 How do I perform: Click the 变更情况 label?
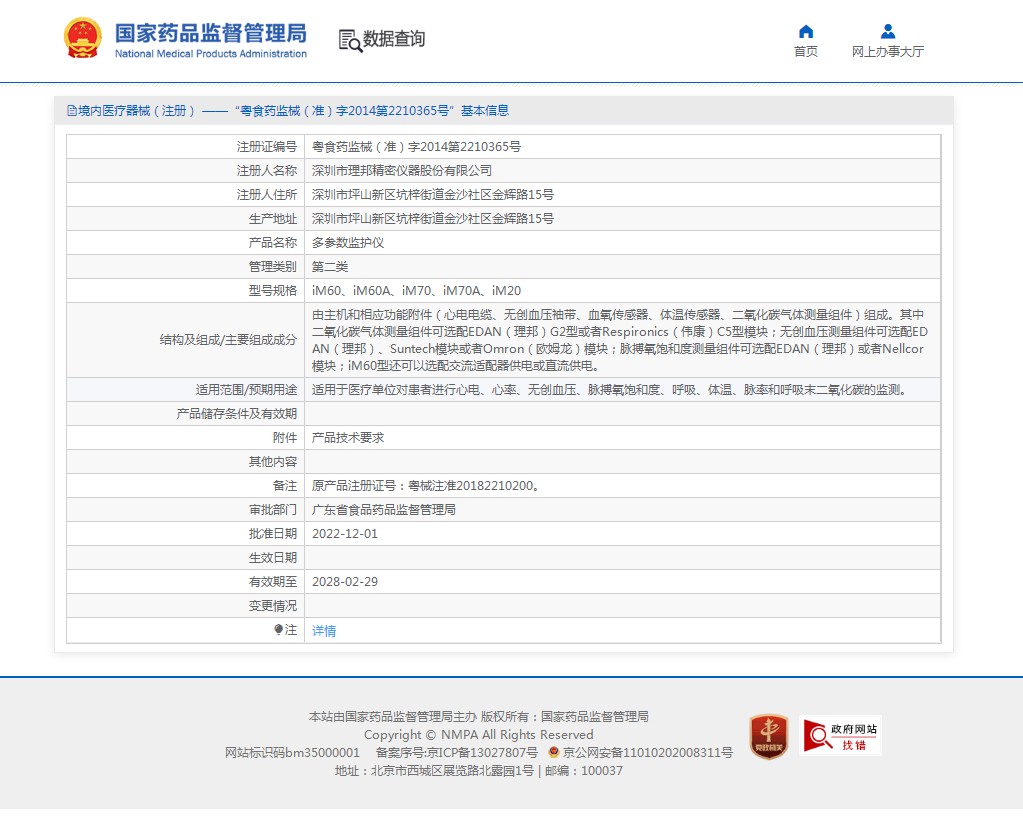(x=273, y=606)
